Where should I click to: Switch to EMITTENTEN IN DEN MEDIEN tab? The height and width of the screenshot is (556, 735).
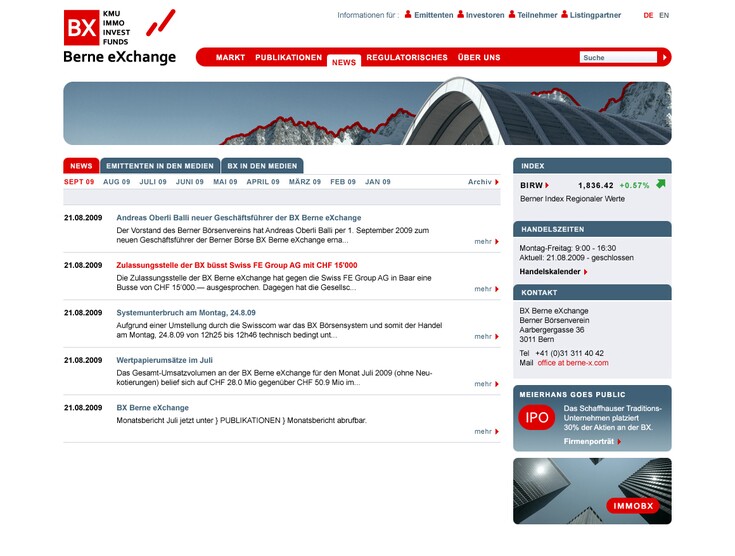coord(160,166)
